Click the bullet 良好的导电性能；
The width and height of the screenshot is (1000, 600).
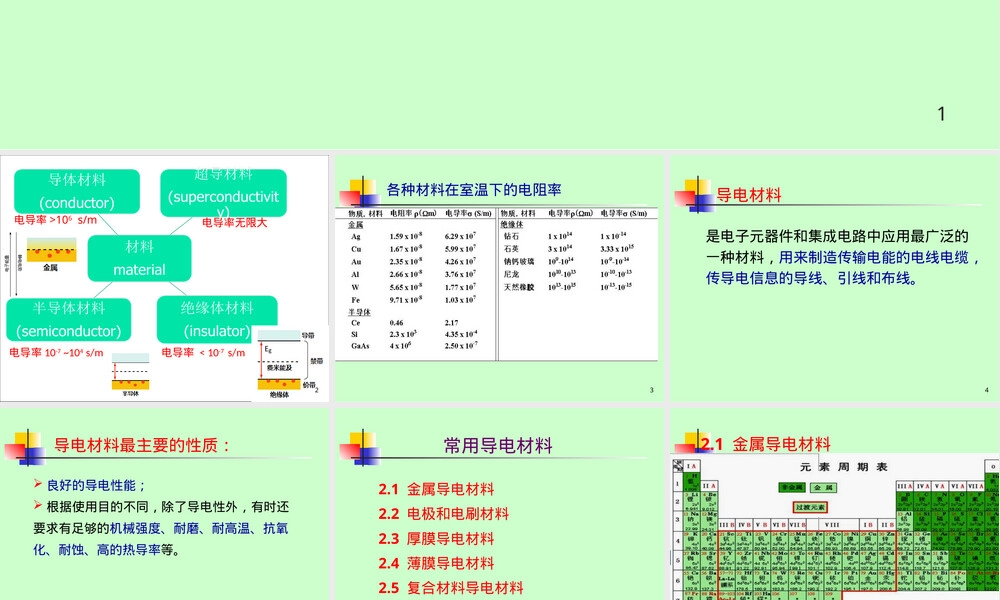(x=97, y=485)
